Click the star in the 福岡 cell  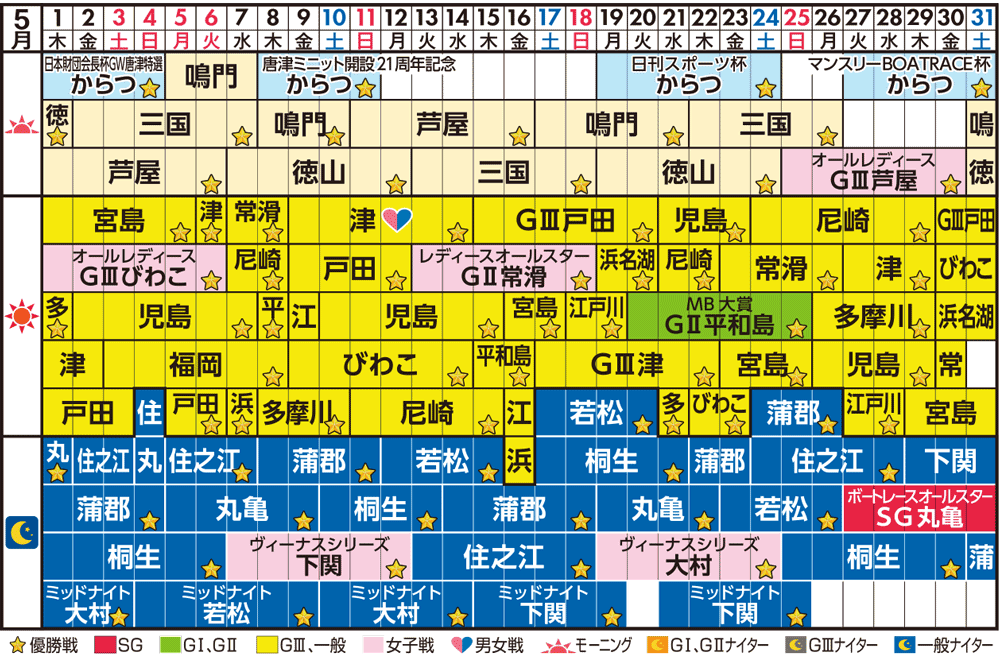point(273,376)
